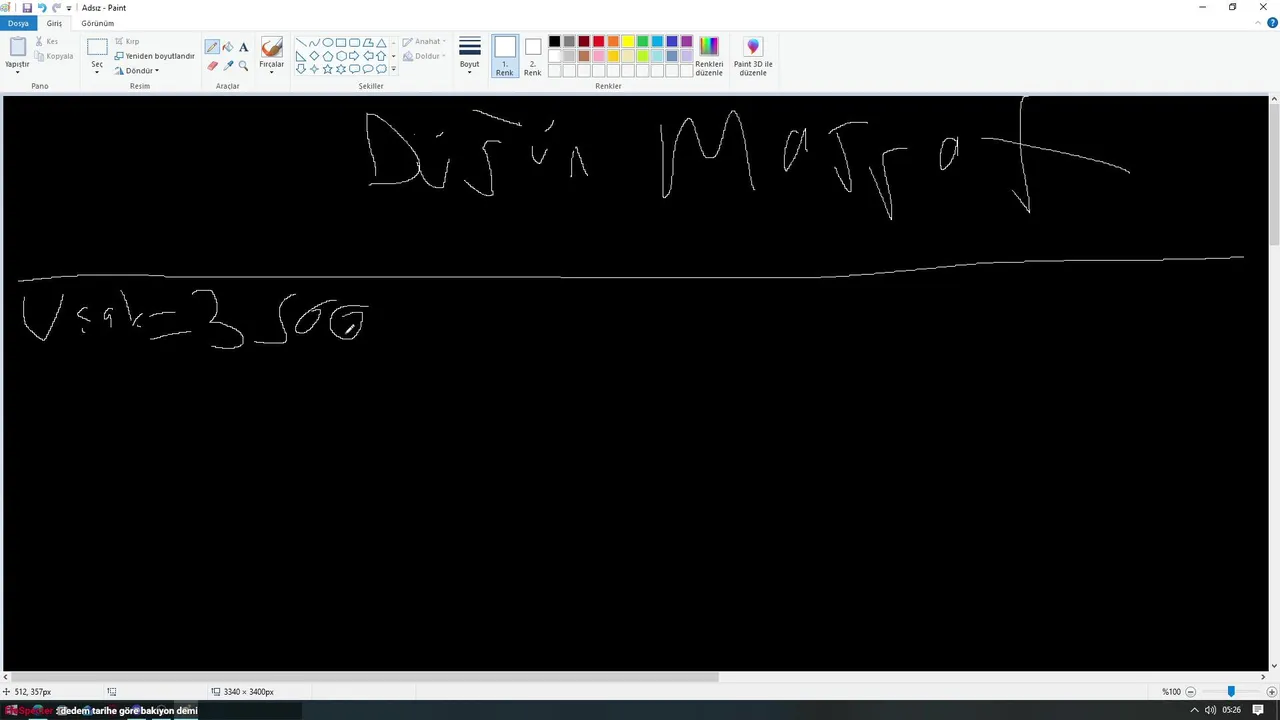Select the Pencil tool
The height and width of the screenshot is (720, 1280).
212,47
